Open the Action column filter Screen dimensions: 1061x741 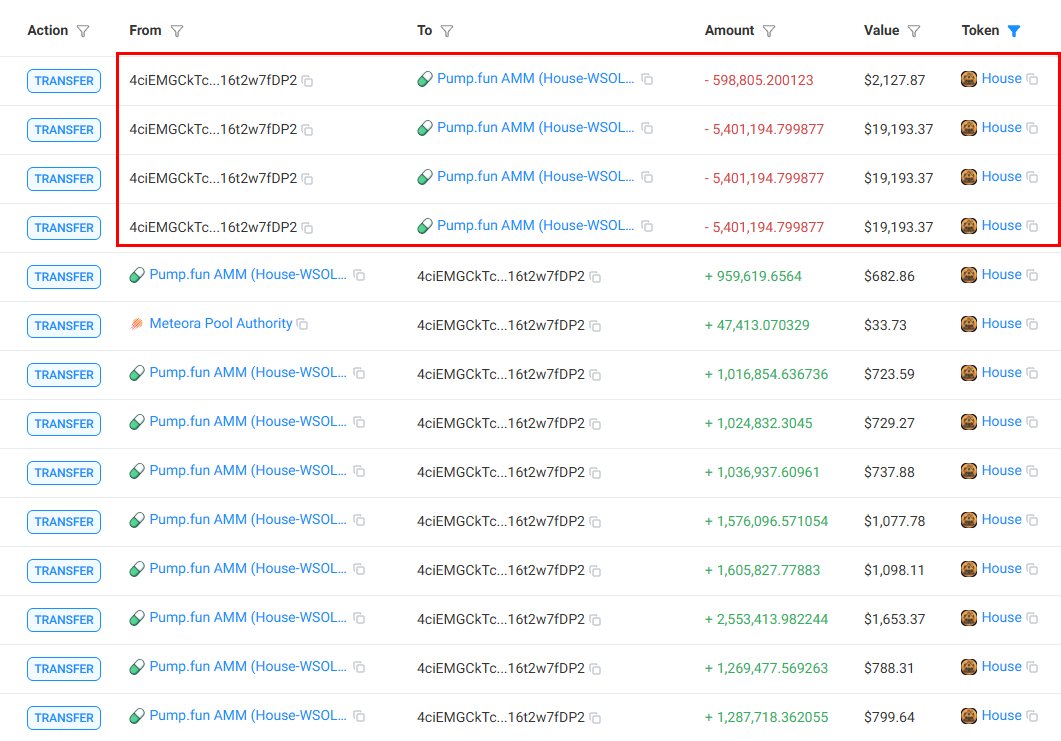83,31
